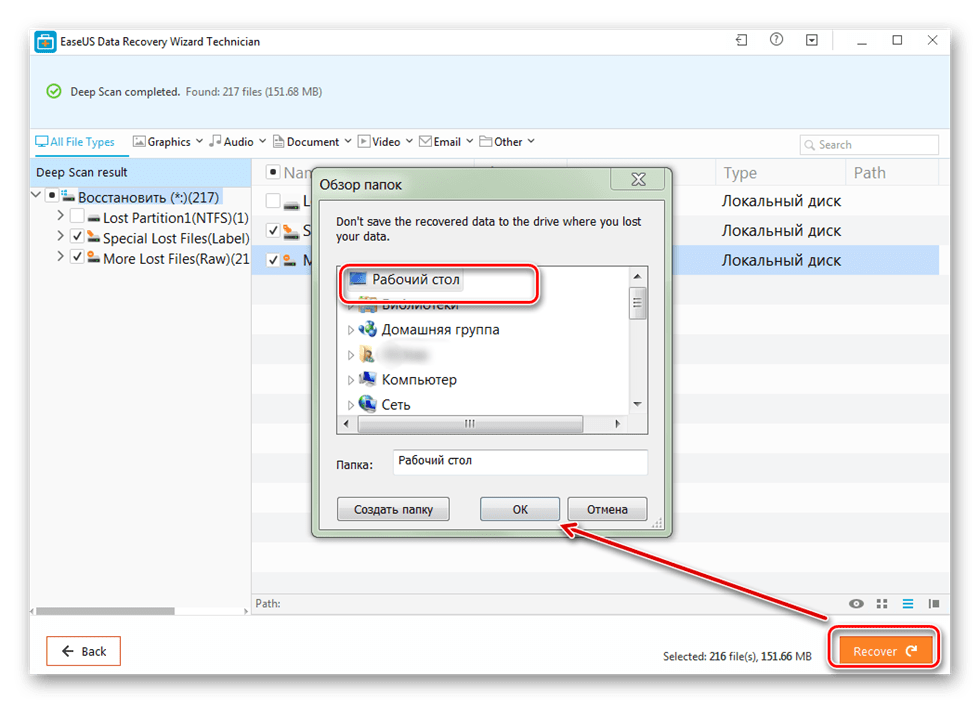Click the import/export arrow icon in title bar
This screenshot has height=704, width=980.
click(741, 41)
